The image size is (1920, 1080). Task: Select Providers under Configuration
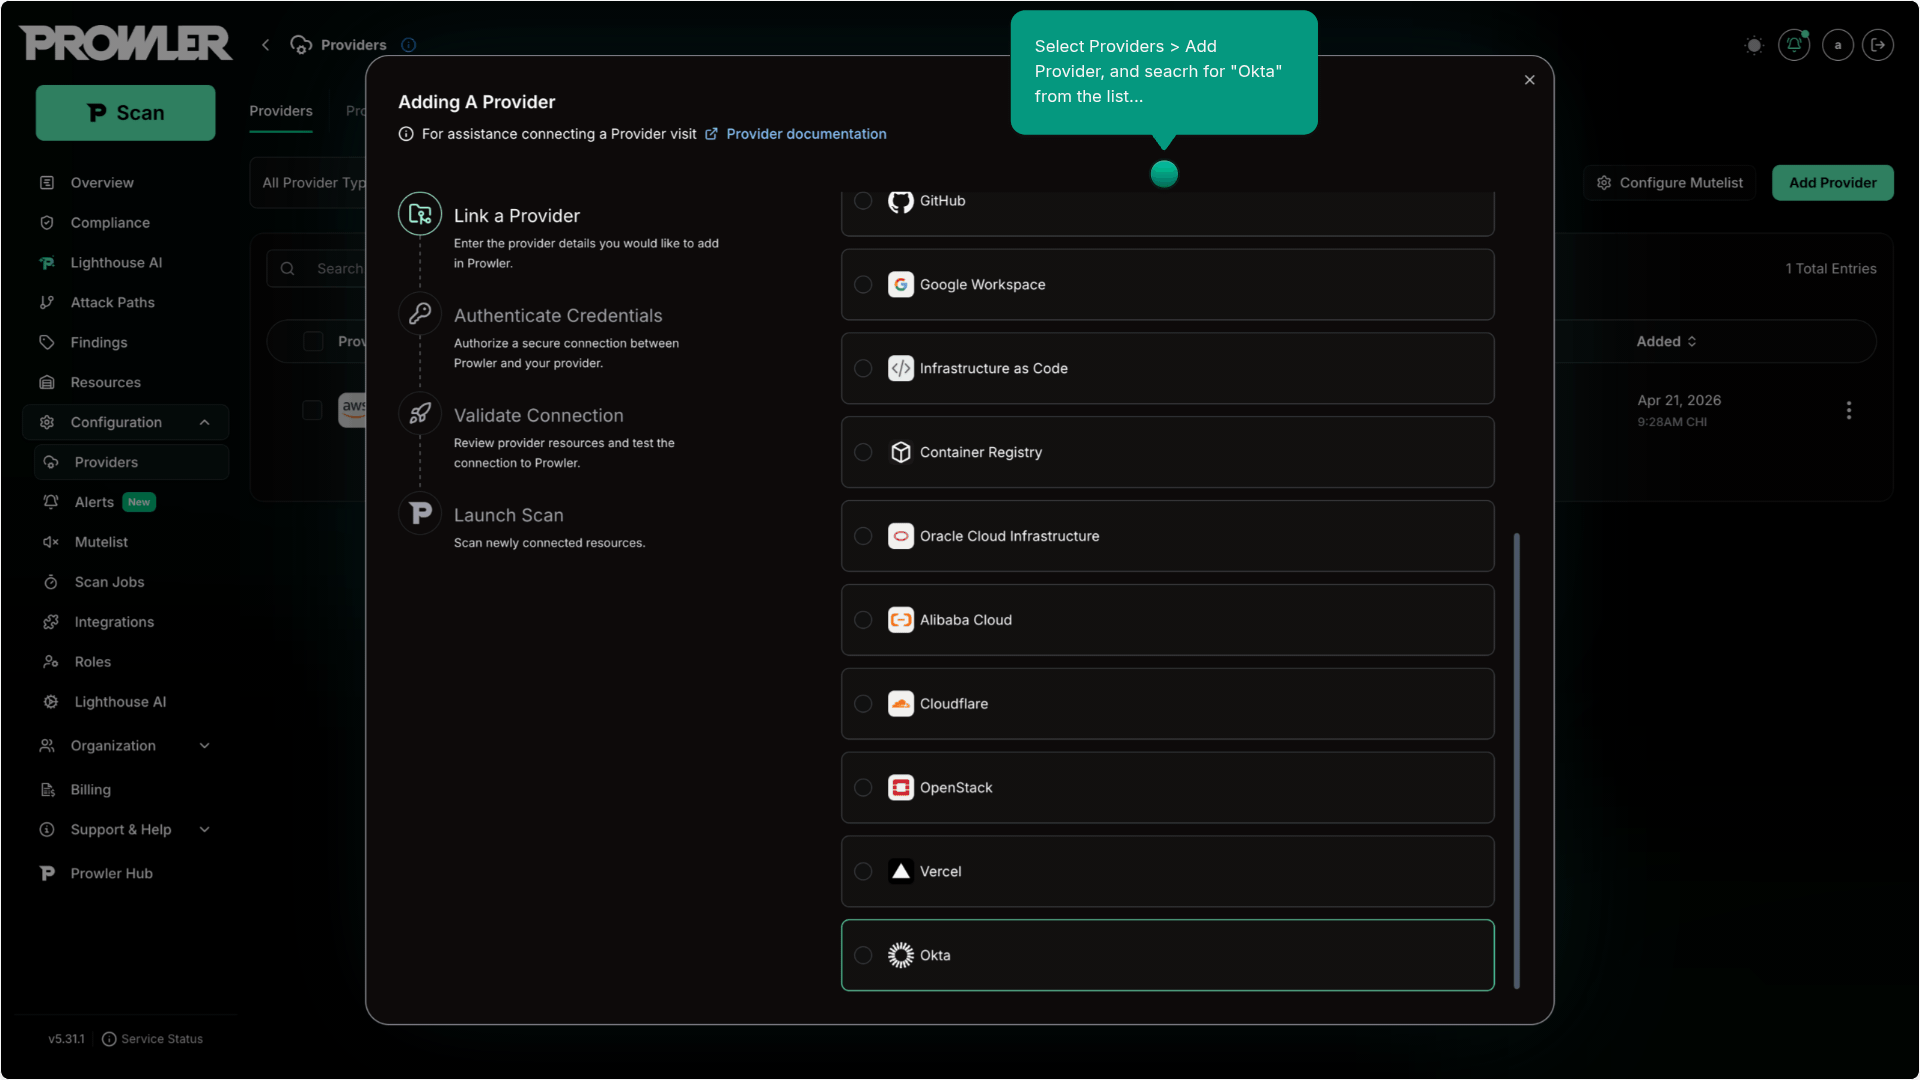pyautogui.click(x=131, y=463)
